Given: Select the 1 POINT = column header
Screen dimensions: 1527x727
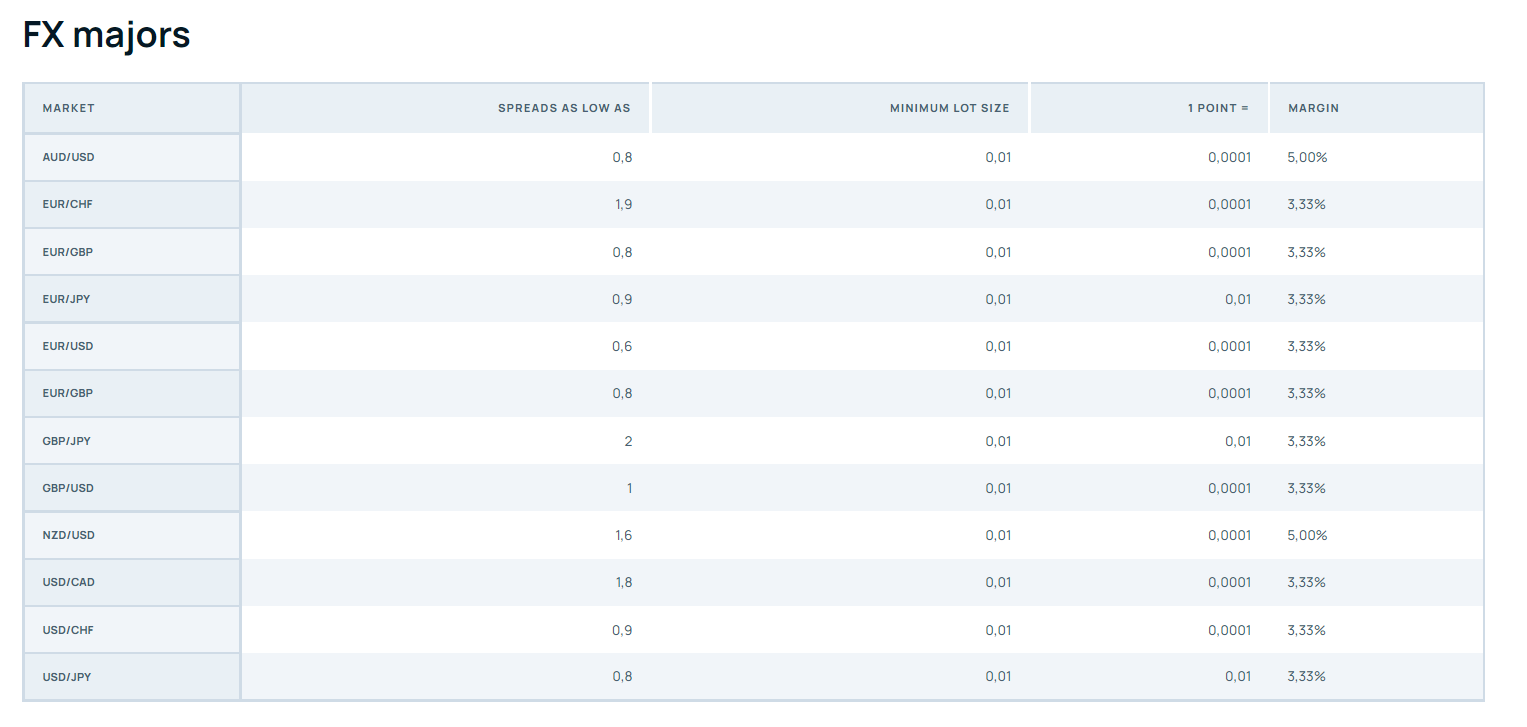Looking at the screenshot, I should tap(1218, 108).
